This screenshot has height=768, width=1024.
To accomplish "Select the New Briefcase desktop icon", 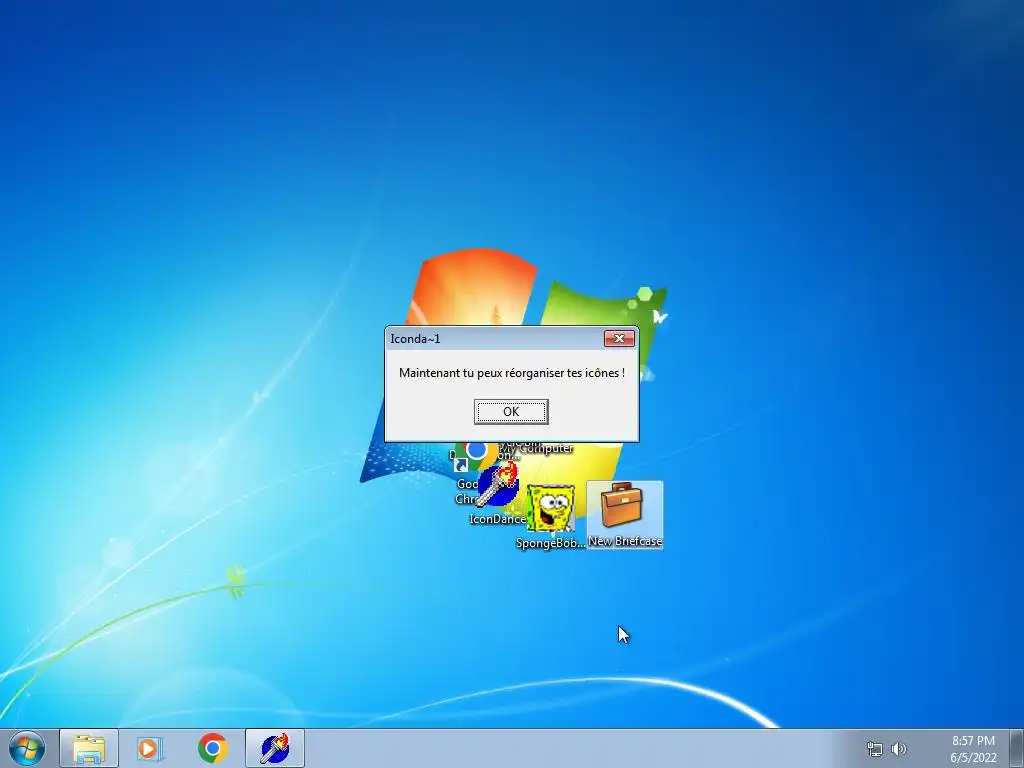I will (x=625, y=515).
